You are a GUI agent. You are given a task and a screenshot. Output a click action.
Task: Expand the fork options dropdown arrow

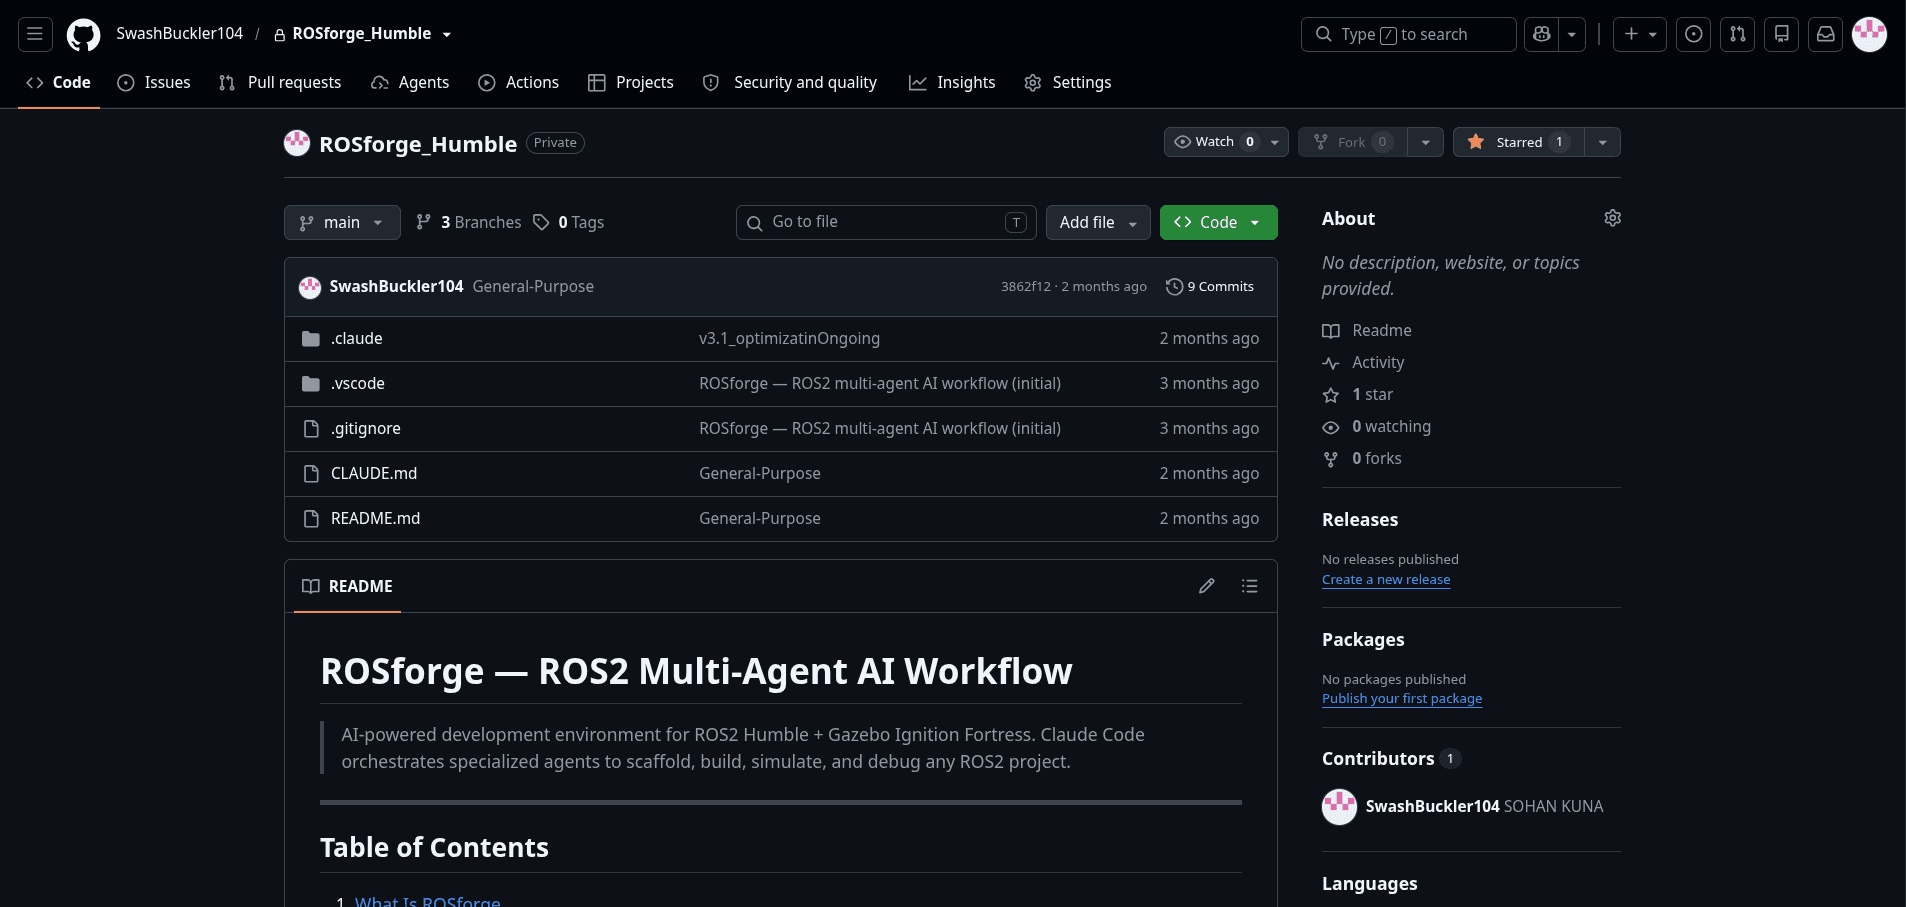click(x=1425, y=142)
